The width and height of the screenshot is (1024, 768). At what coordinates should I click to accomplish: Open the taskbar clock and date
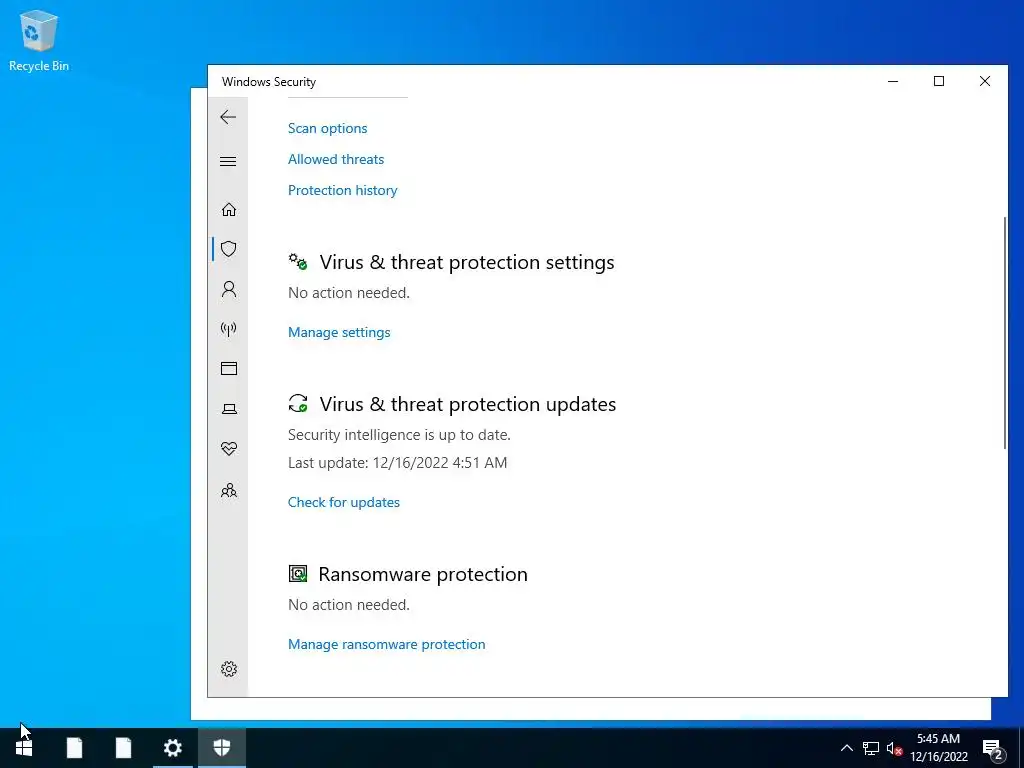click(938, 748)
